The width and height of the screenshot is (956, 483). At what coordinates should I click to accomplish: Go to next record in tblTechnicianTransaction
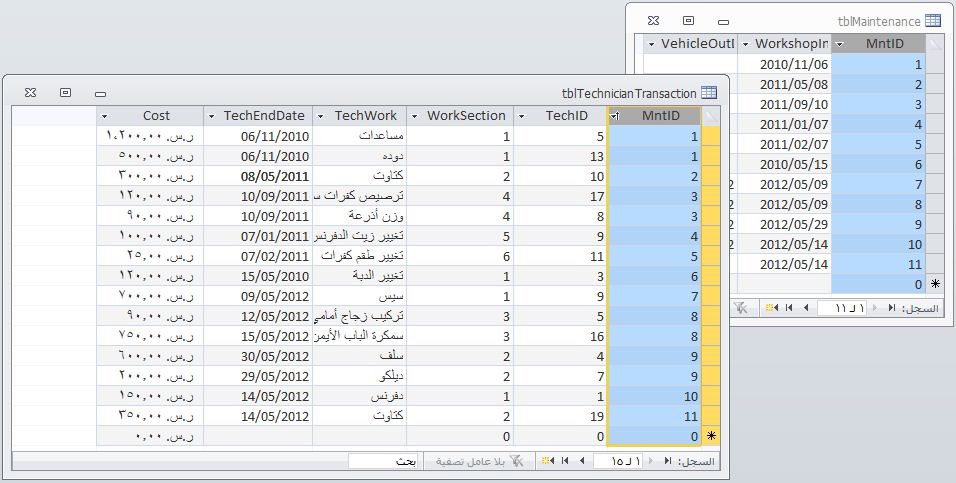581,461
